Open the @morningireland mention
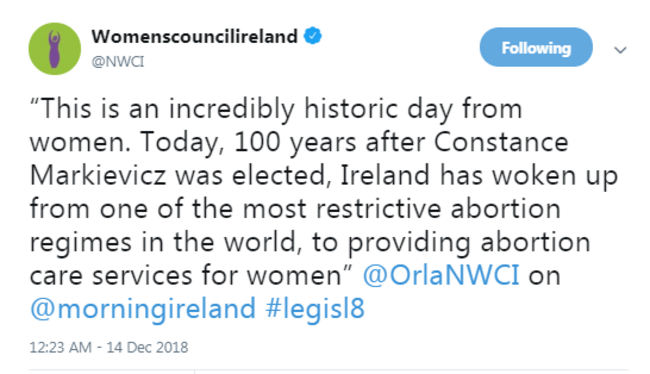This screenshot has height=374, width=650. point(143,309)
